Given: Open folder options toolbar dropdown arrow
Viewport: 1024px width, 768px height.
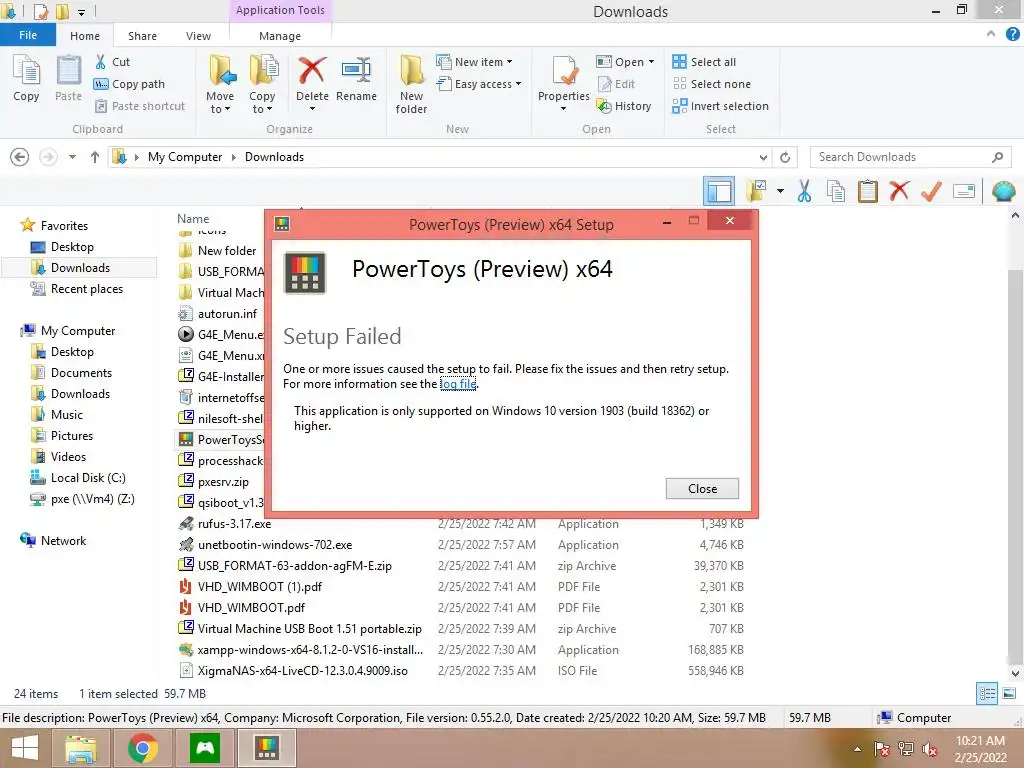Looking at the screenshot, I should pos(780,191).
